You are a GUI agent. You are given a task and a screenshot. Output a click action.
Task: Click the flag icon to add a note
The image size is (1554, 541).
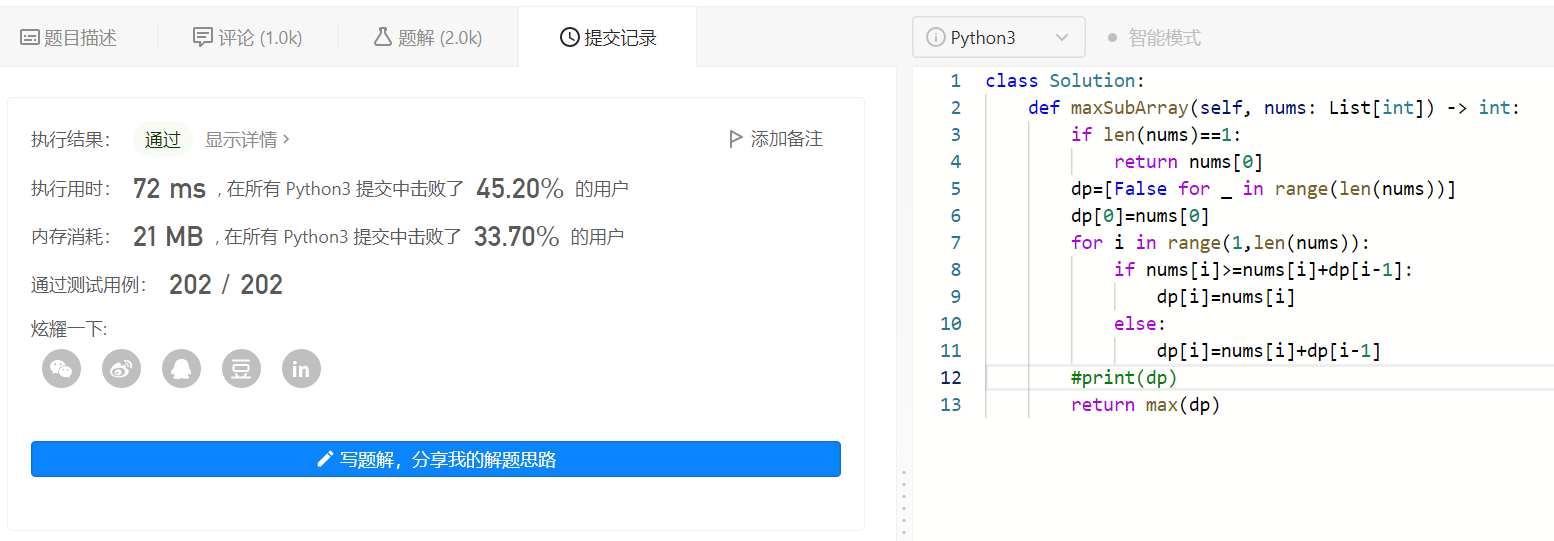tap(736, 139)
